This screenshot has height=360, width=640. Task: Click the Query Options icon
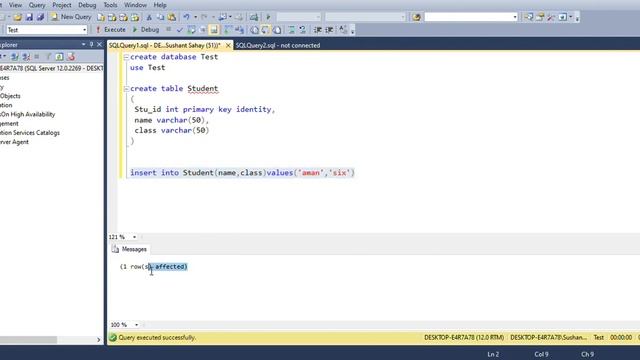[202, 30]
